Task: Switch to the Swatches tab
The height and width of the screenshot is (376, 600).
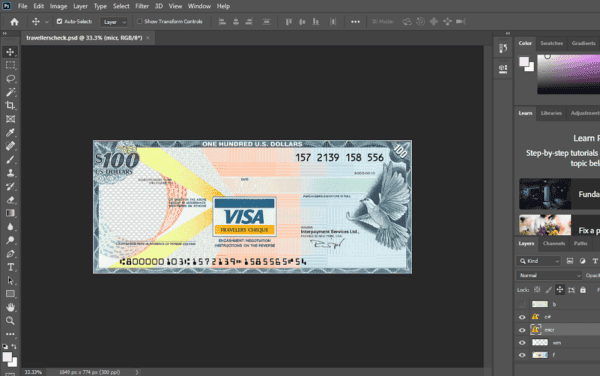Action: click(551, 43)
